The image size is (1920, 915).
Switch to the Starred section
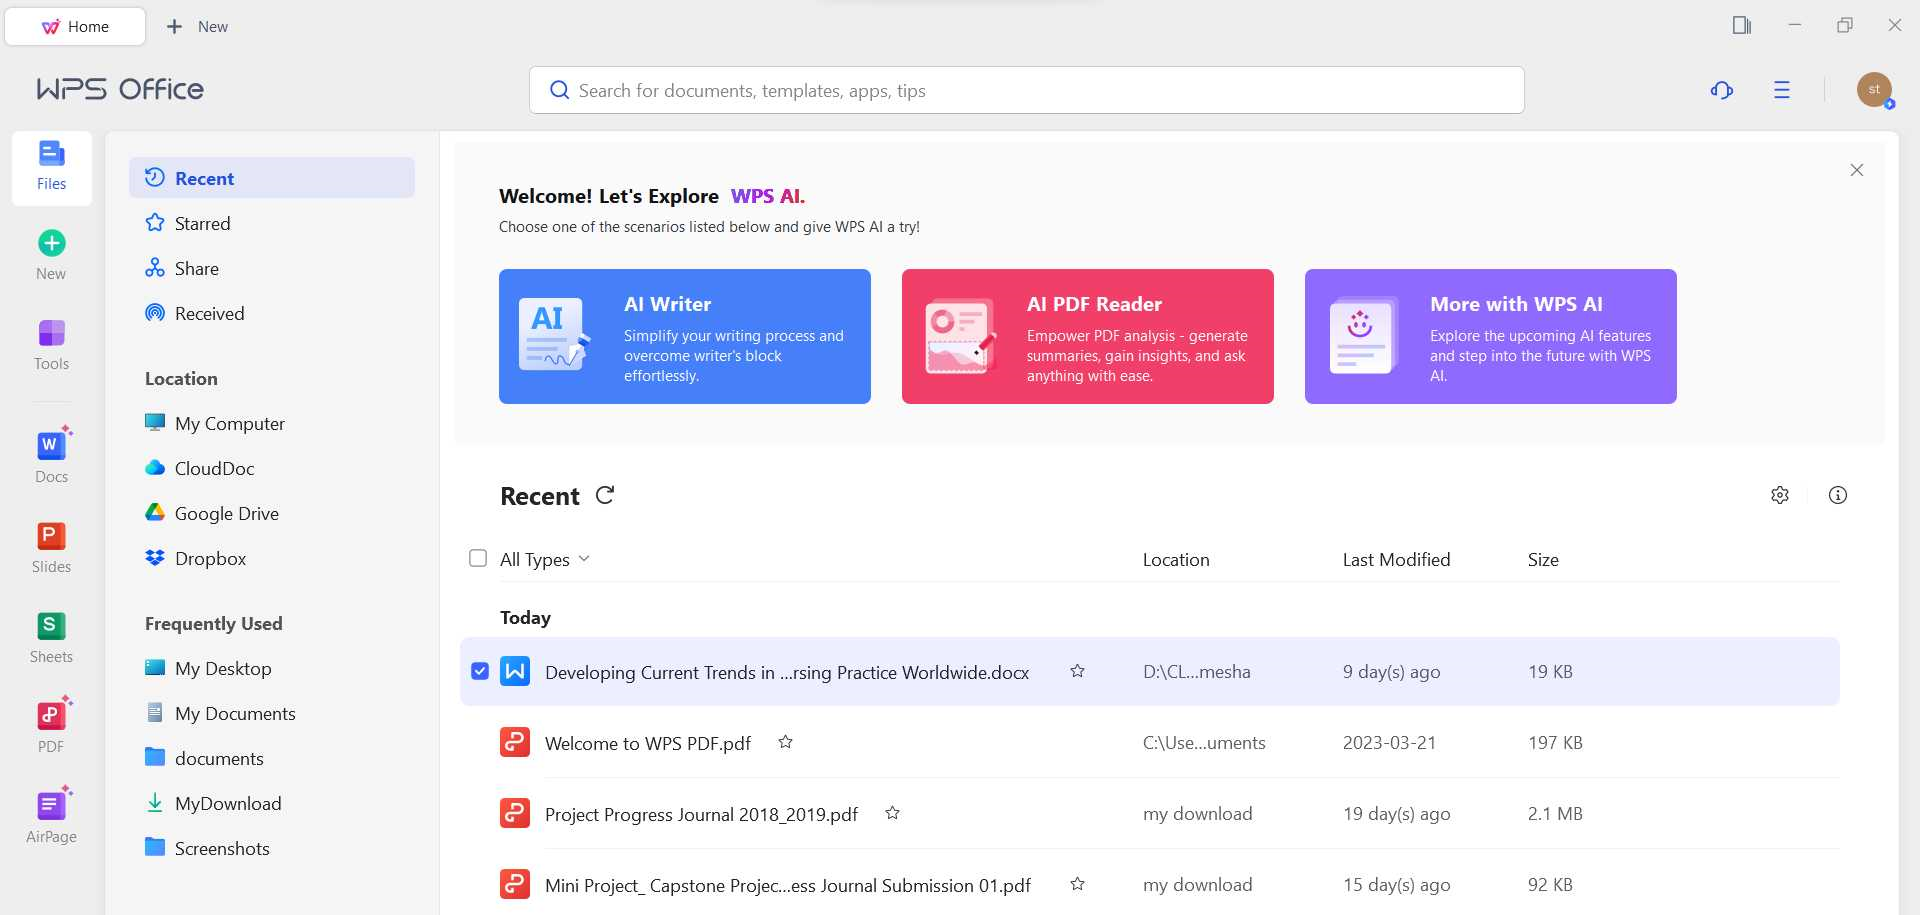pos(202,223)
